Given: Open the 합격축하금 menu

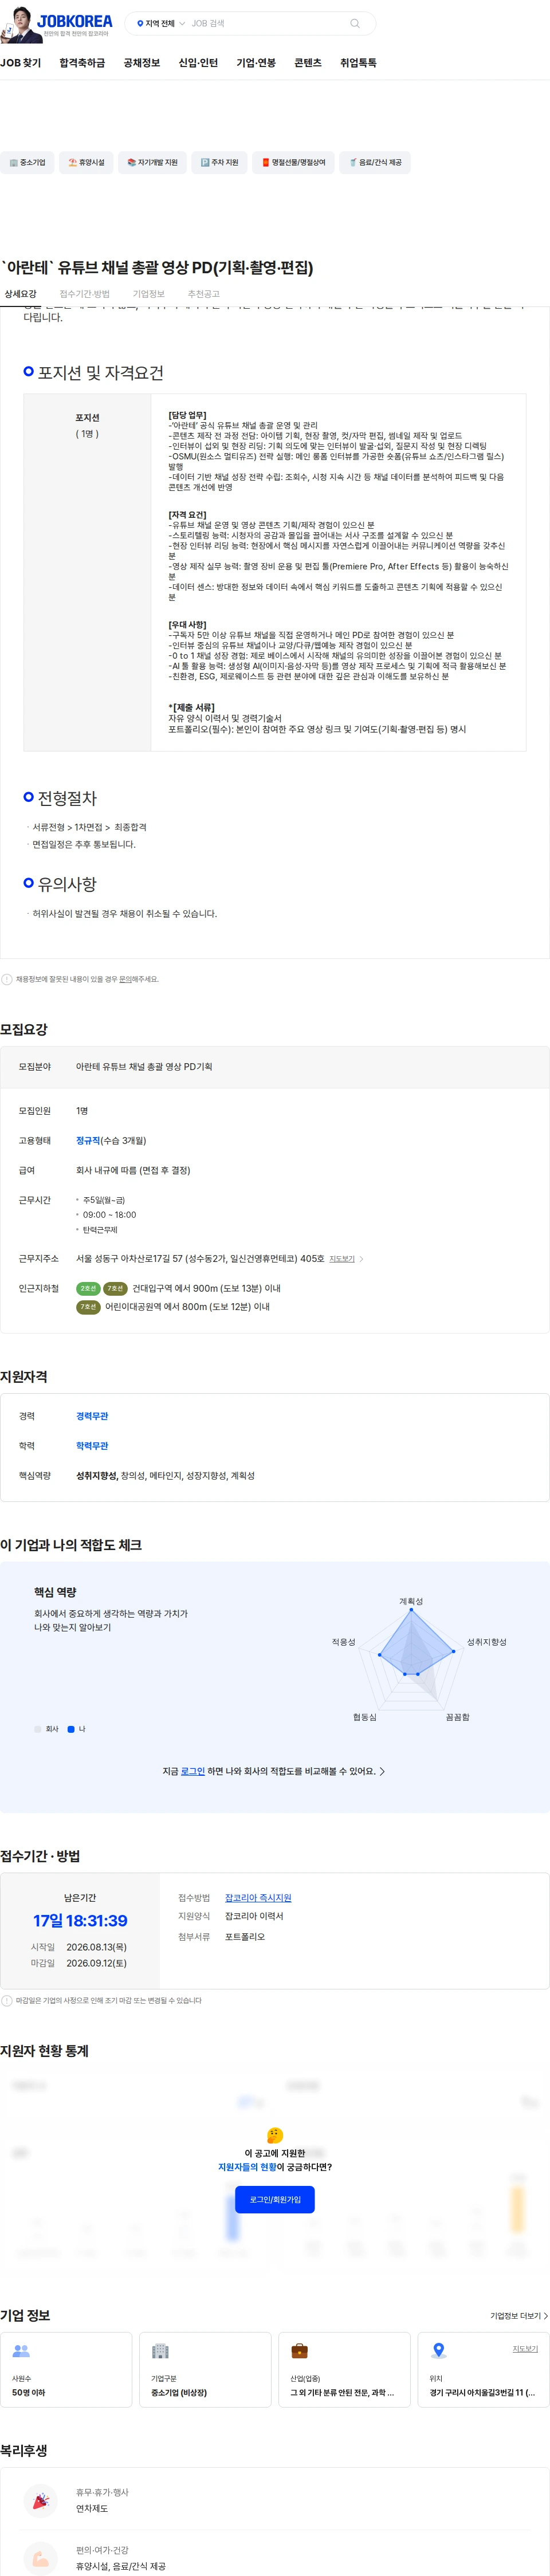Looking at the screenshot, I should coord(82,63).
